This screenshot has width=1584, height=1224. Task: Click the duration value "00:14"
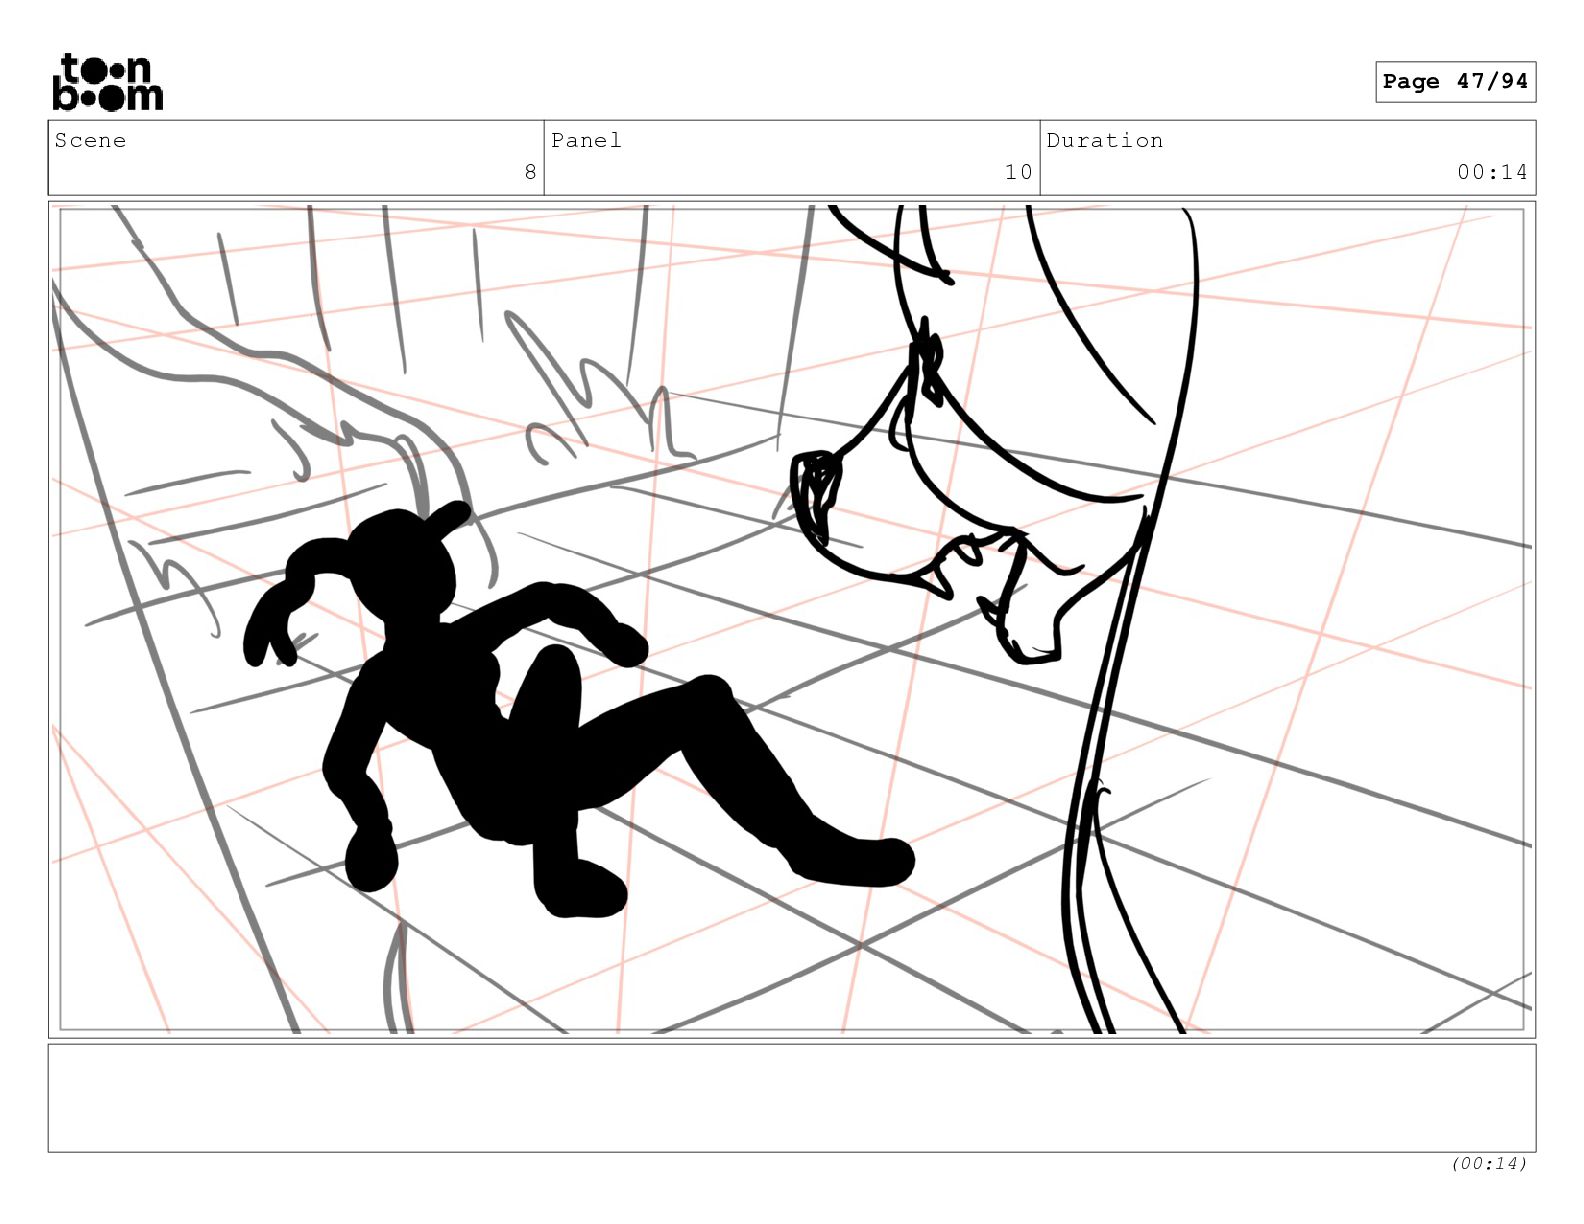coord(1492,172)
